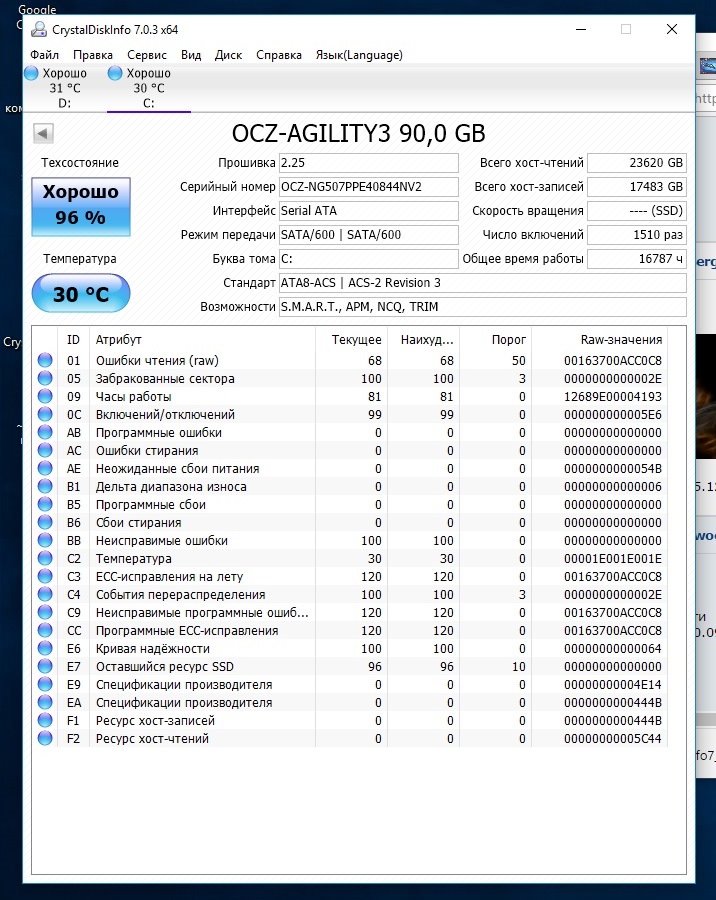Viewport: 716px width, 900px height.
Task: Click the Raw-значения column header
Action: pyautogui.click(x=601, y=339)
